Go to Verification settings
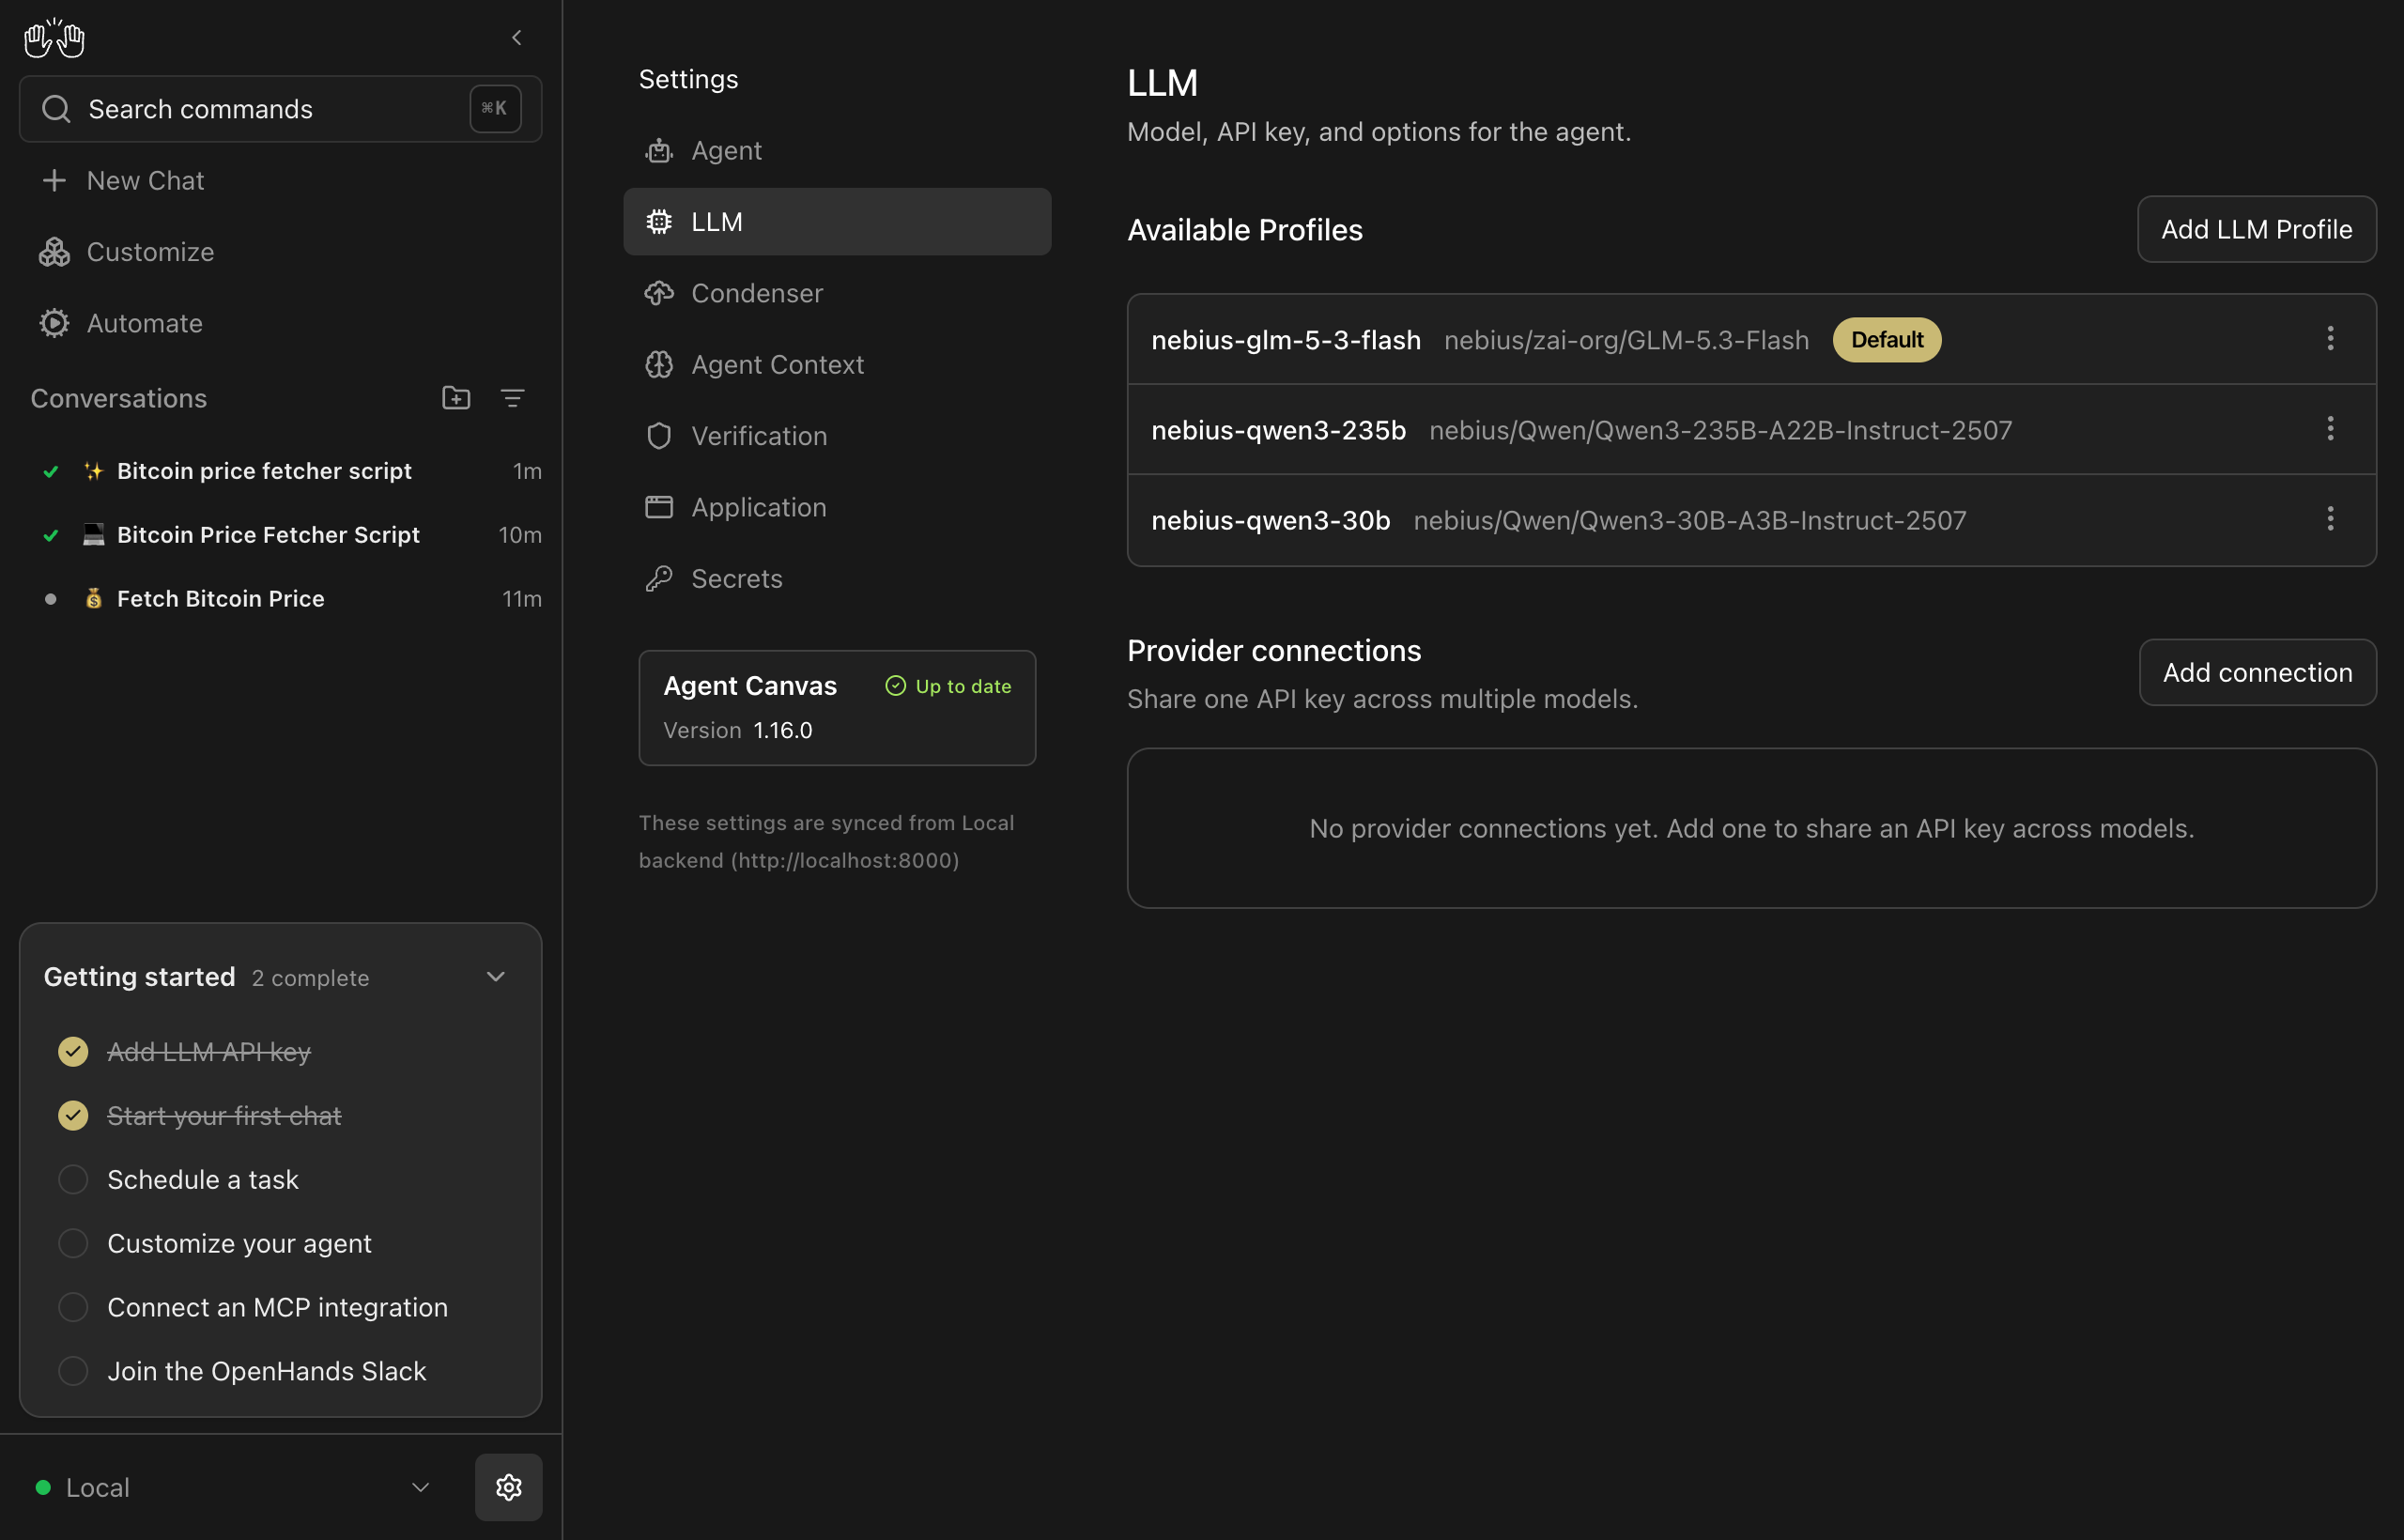 pyautogui.click(x=837, y=436)
